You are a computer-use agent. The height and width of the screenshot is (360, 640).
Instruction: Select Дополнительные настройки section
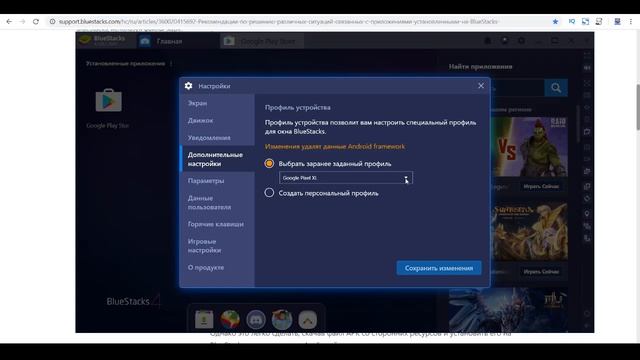coord(217,159)
